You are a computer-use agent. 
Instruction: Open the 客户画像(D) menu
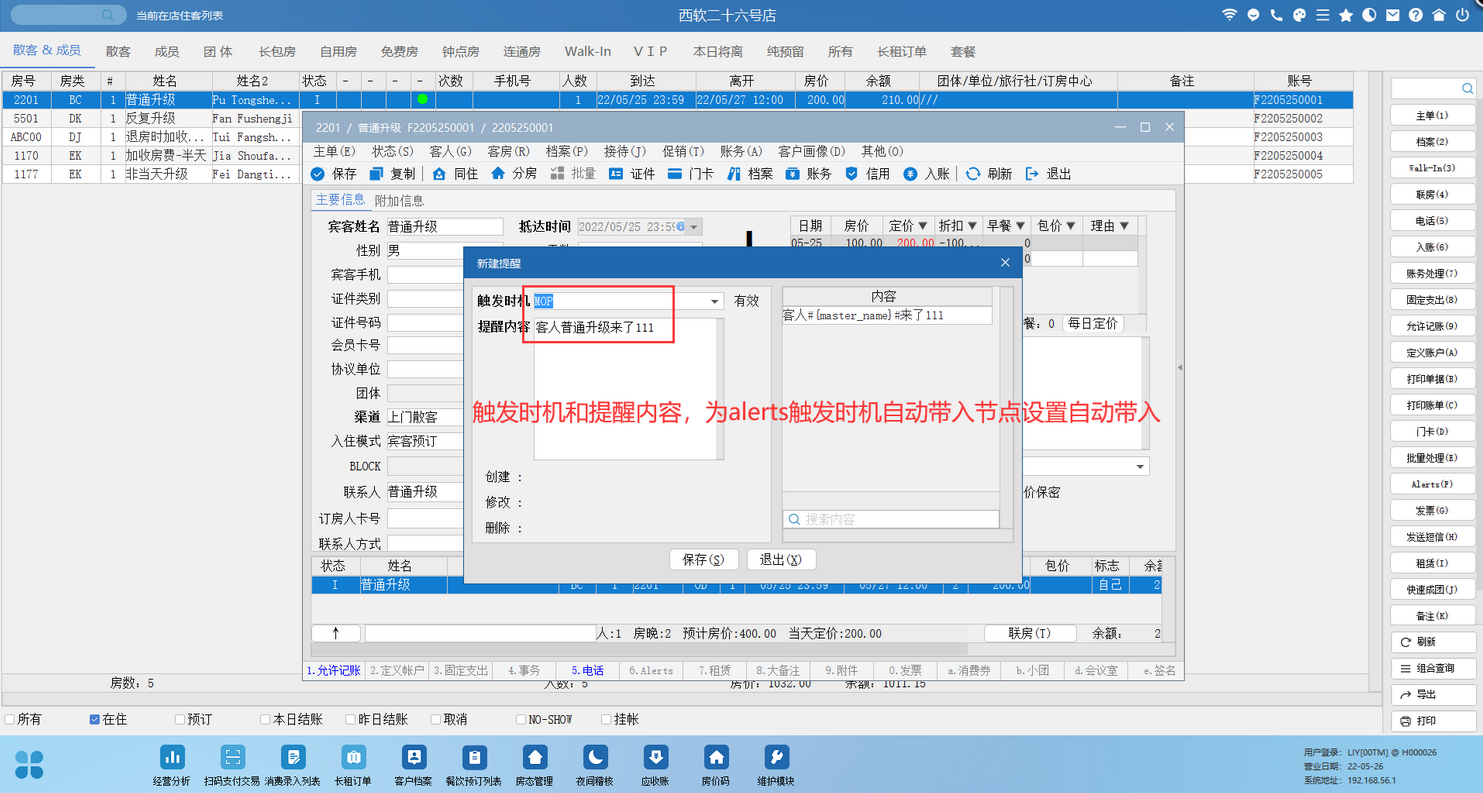point(812,151)
